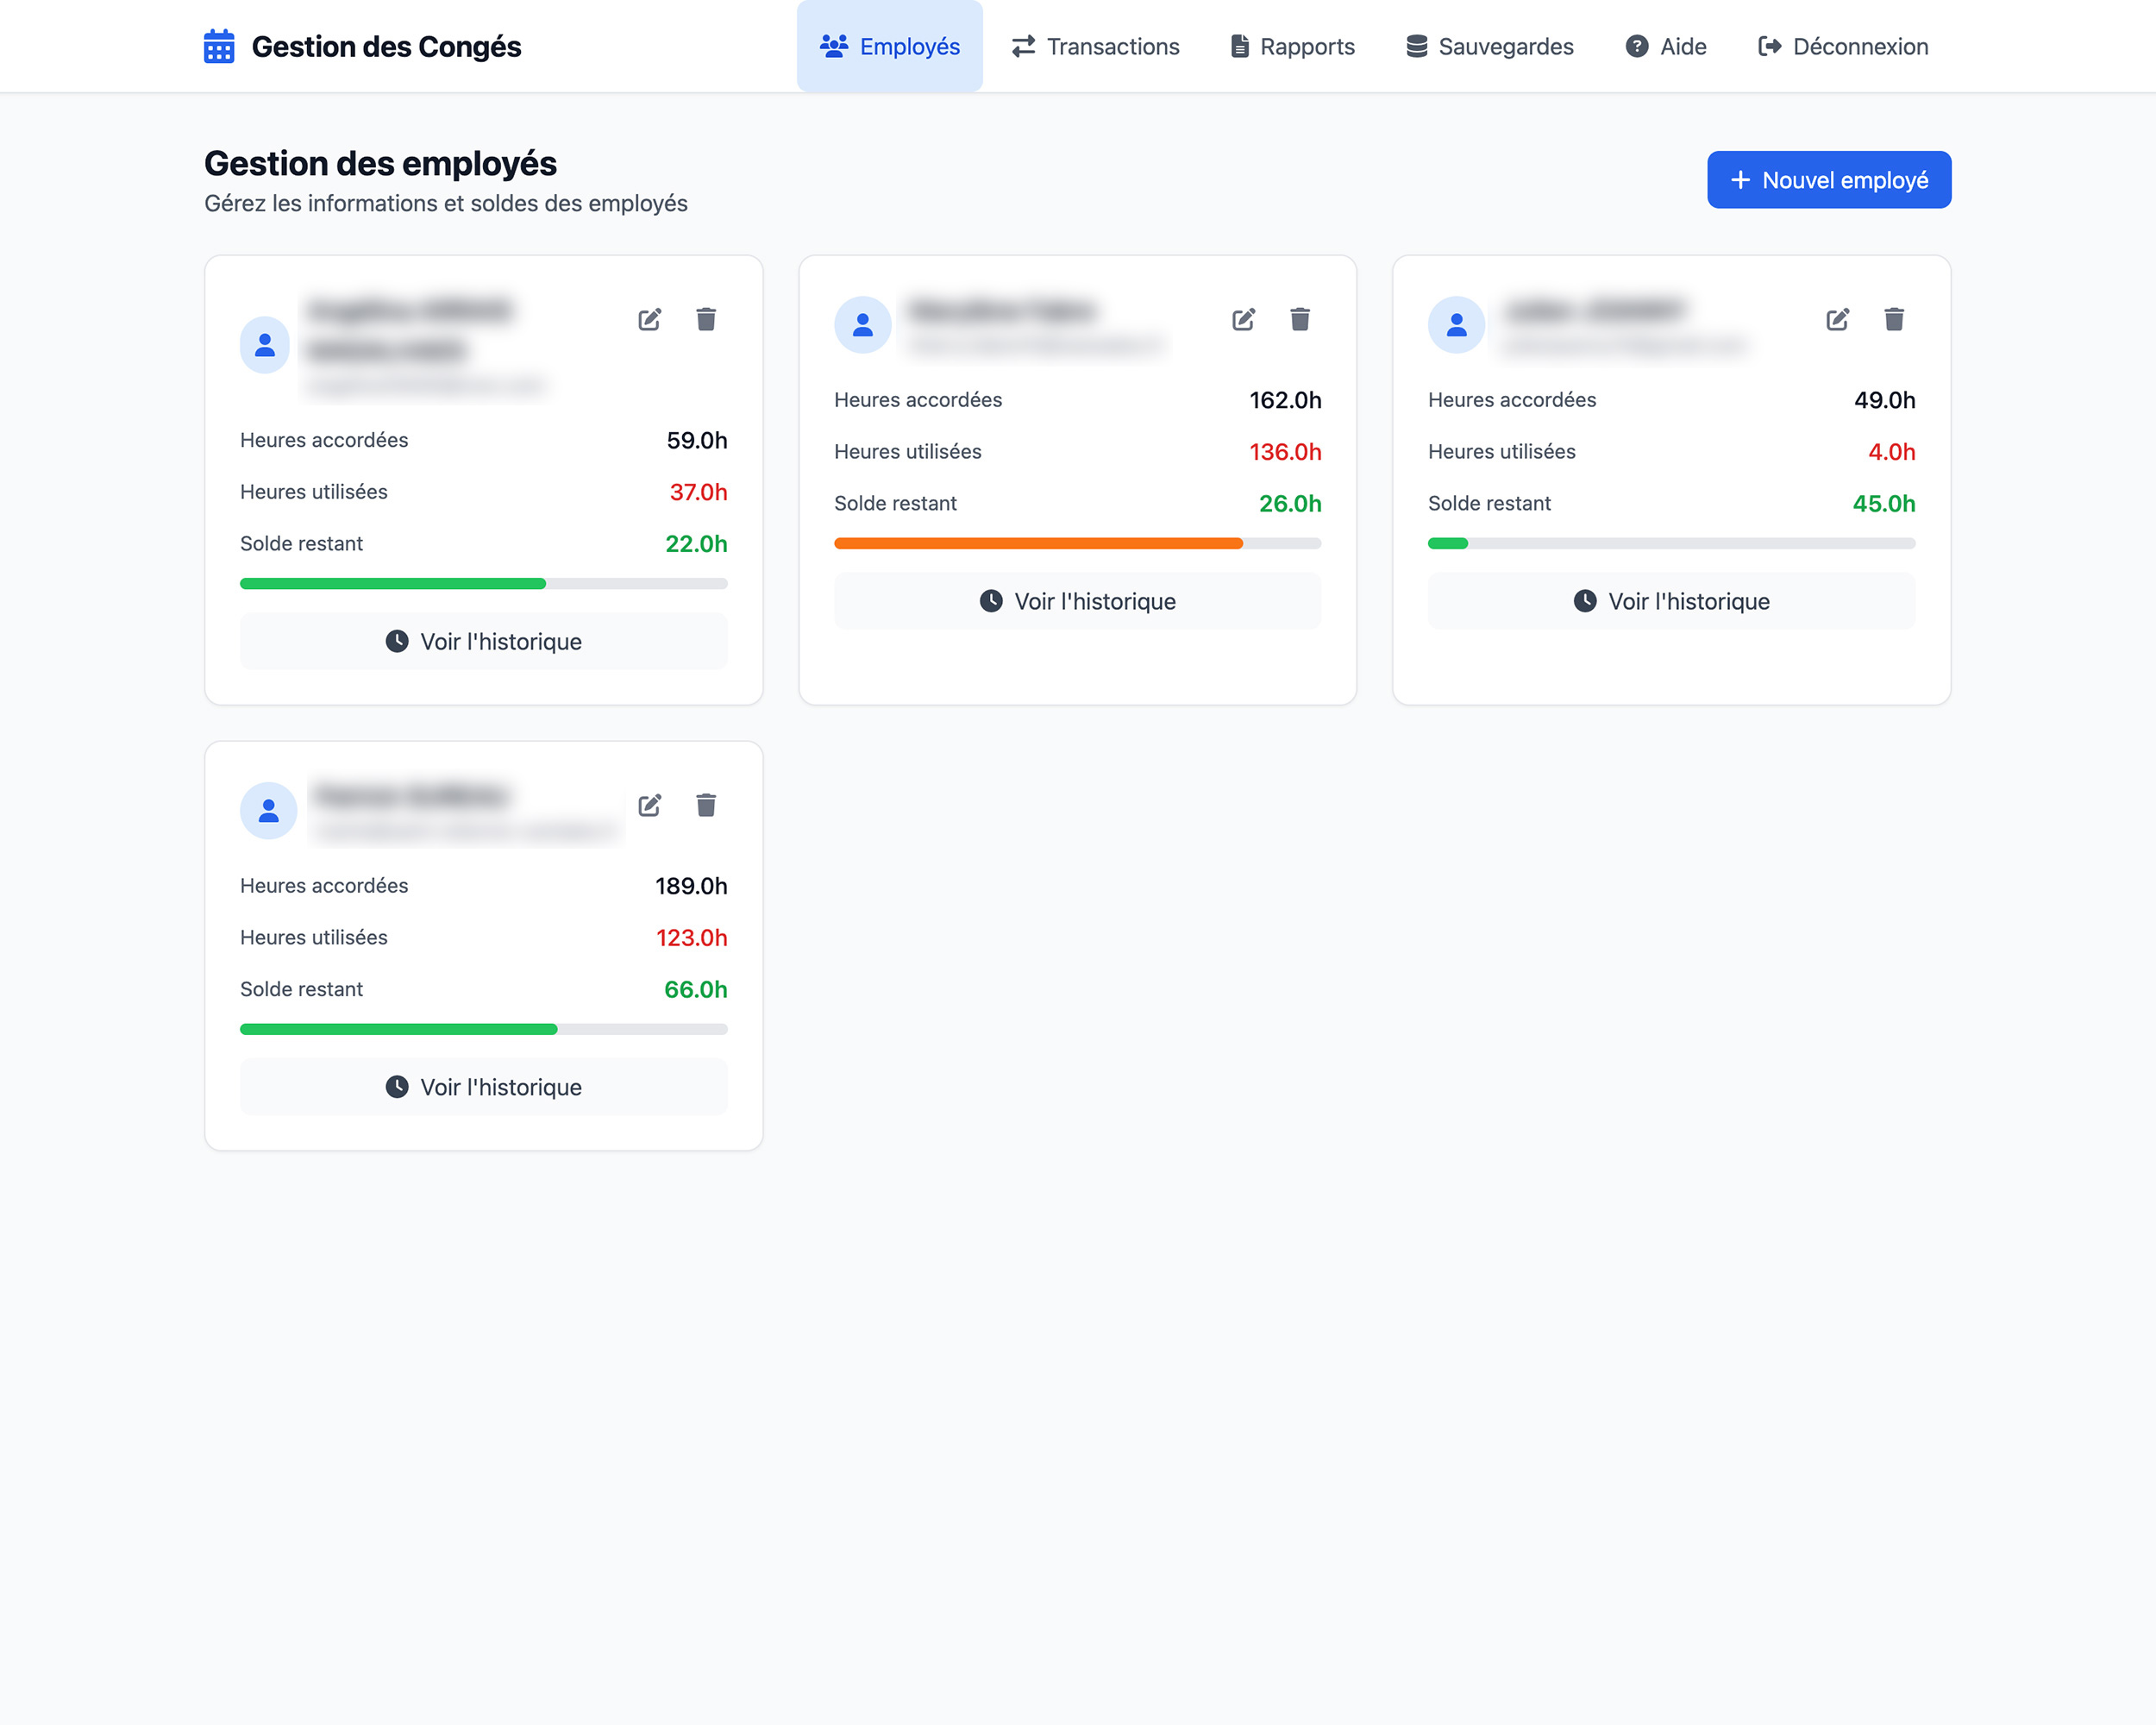
Task: Delete the employee with 59.0h accorded
Action: click(x=706, y=319)
